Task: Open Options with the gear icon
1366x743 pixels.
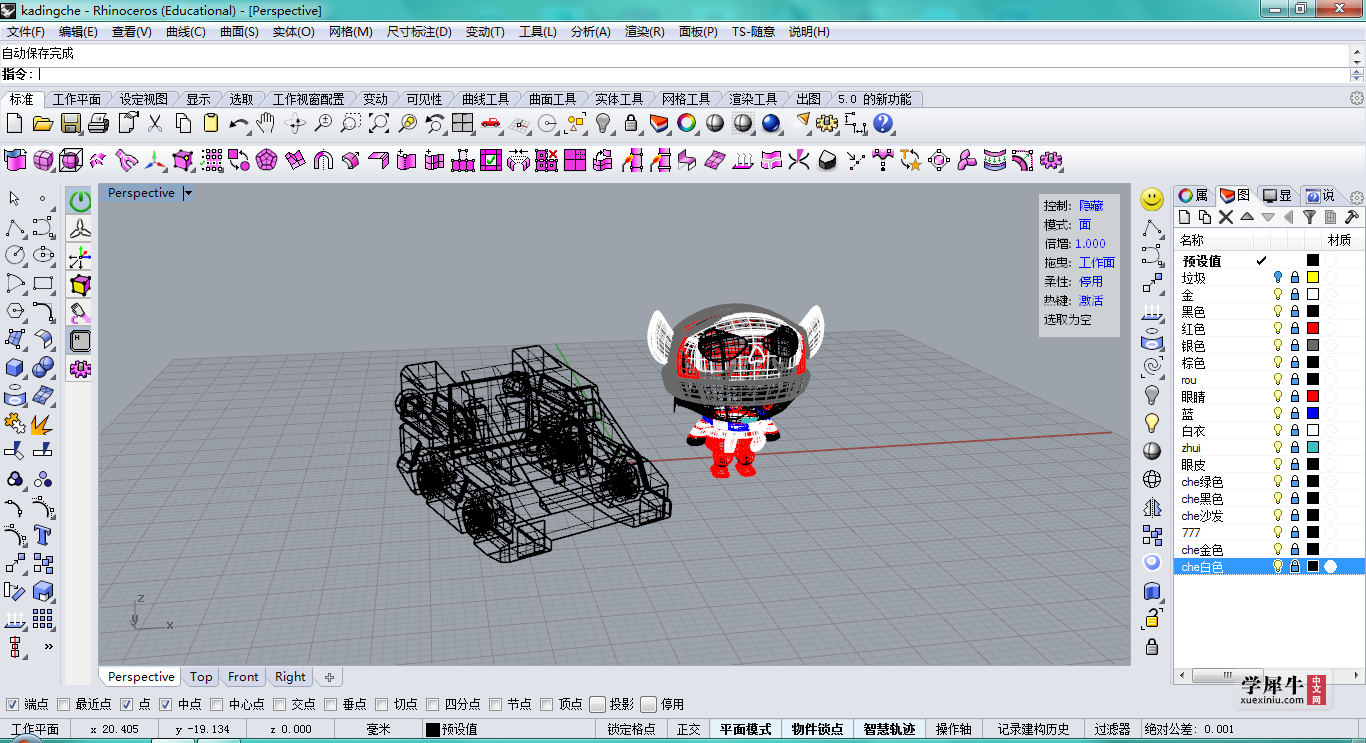Action: tap(826, 123)
